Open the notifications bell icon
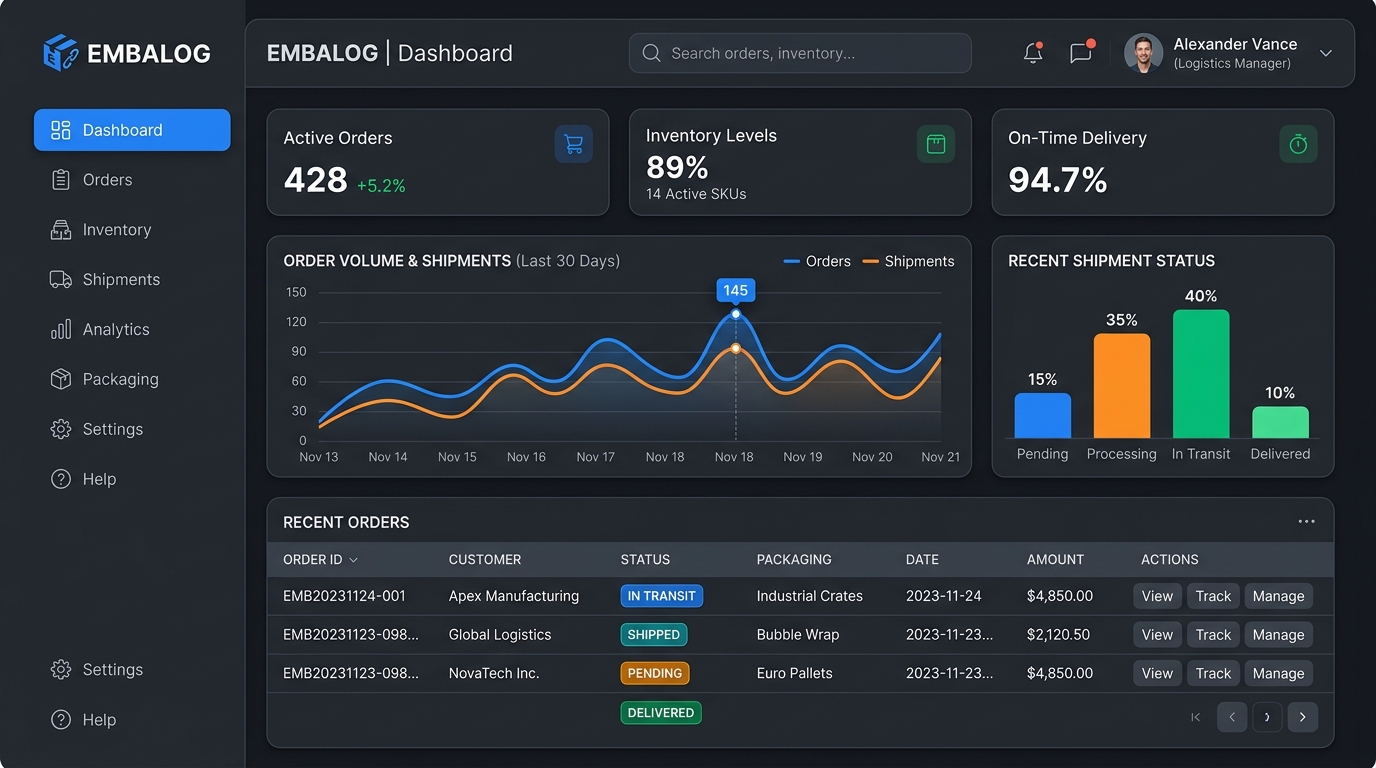This screenshot has width=1376, height=768. 1033,53
